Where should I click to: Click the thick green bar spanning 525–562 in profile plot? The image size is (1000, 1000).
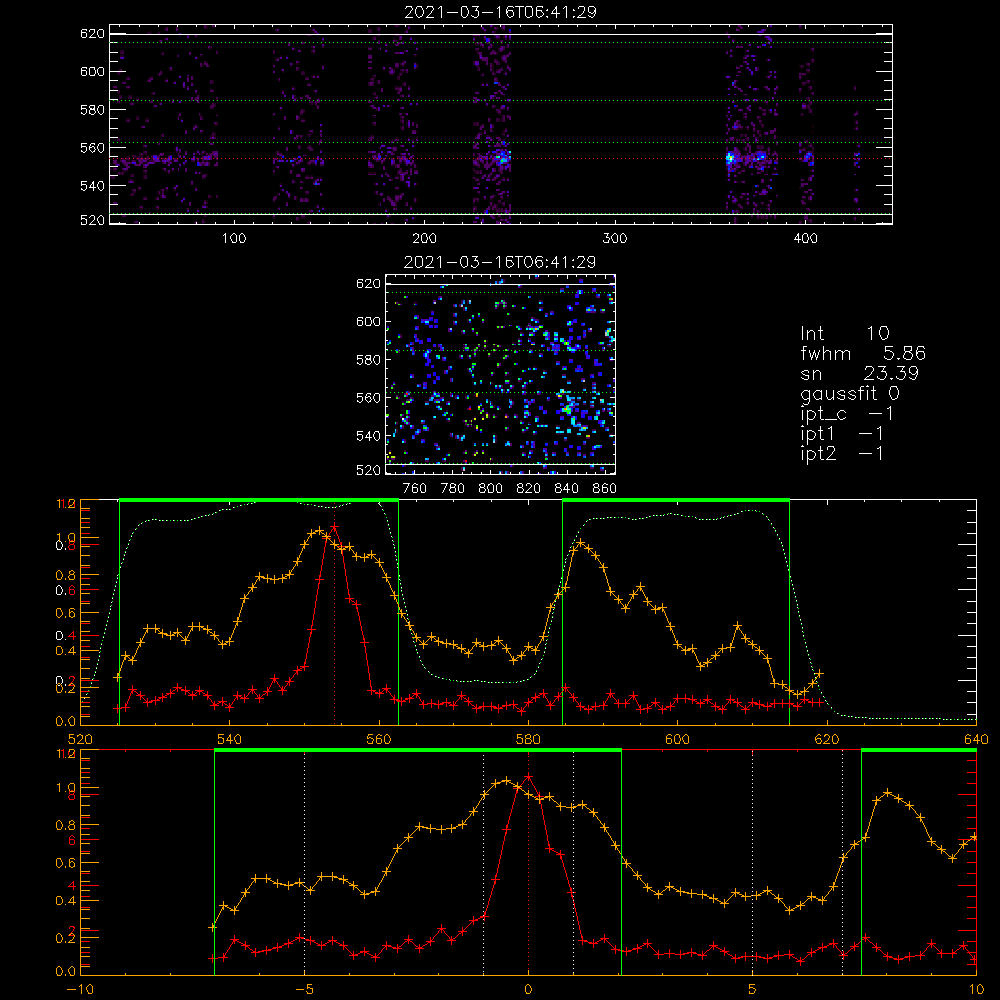pos(259,500)
